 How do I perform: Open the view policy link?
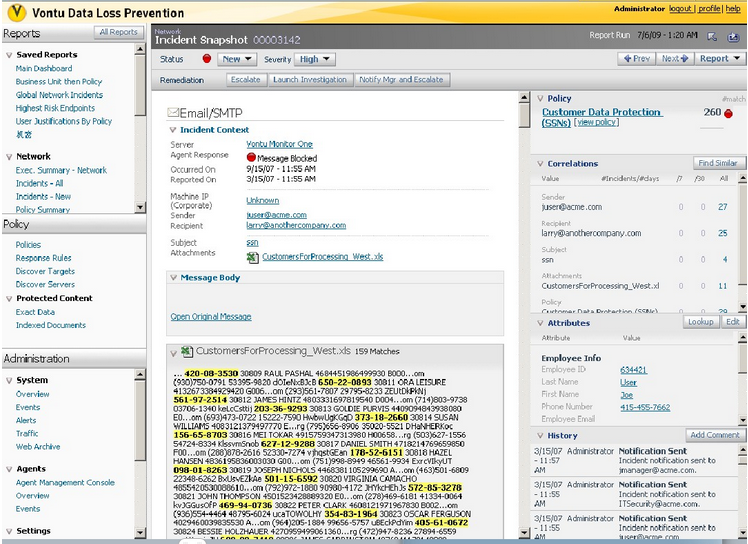tap(597, 123)
